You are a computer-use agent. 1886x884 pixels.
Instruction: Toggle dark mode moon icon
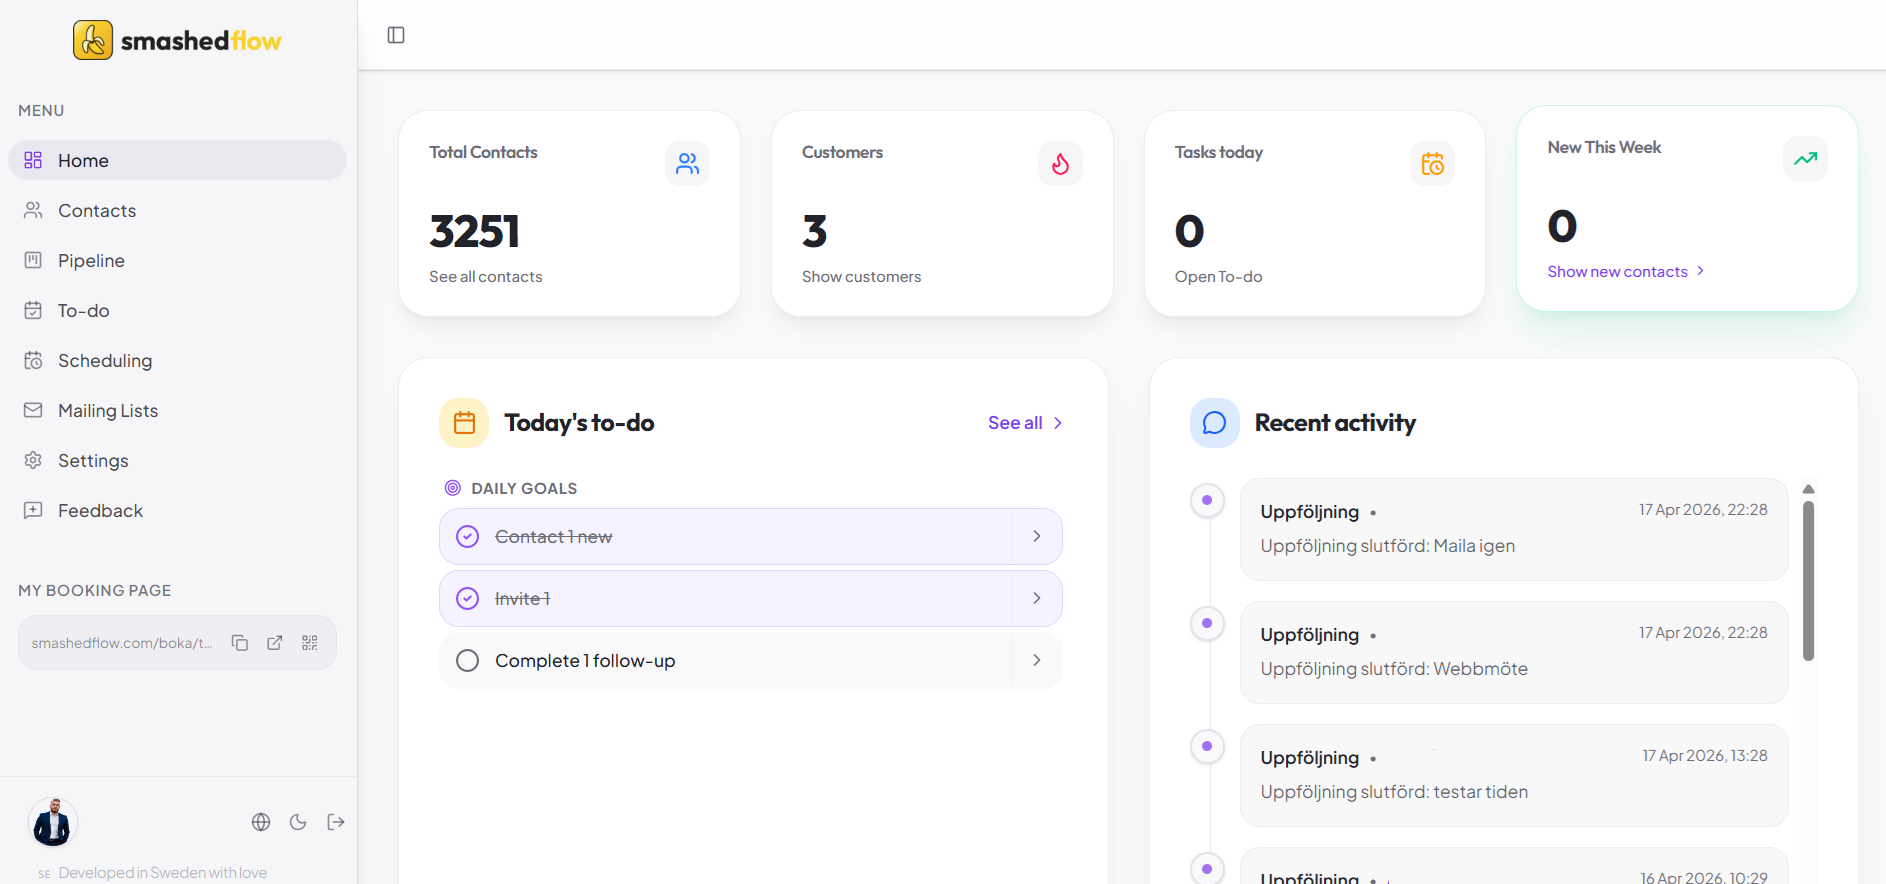click(x=298, y=822)
